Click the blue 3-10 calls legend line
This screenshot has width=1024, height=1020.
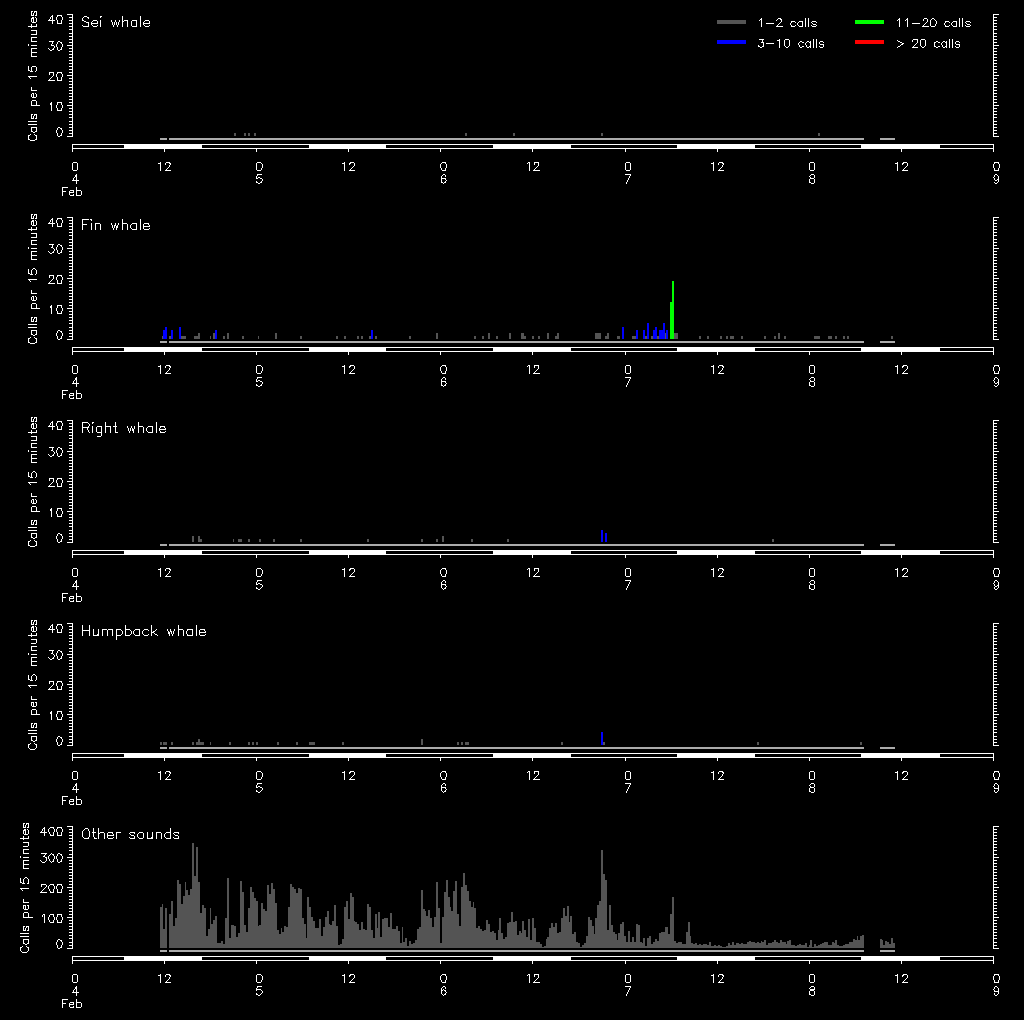732,44
